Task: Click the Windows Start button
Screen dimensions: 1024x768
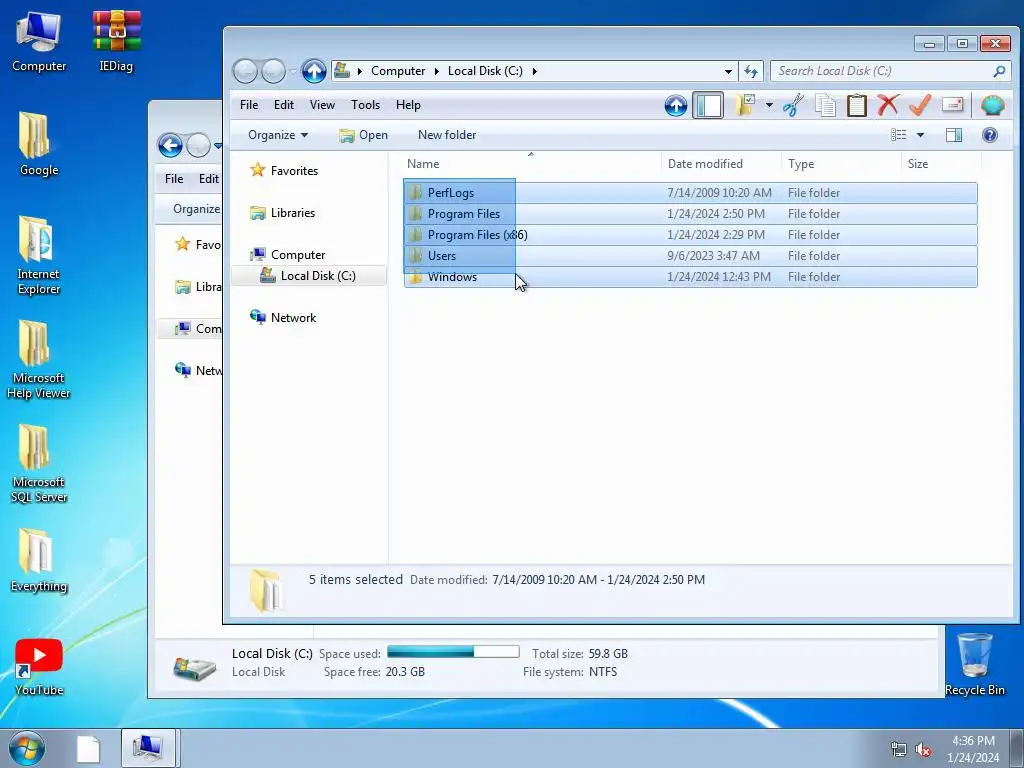Action: coord(27,748)
